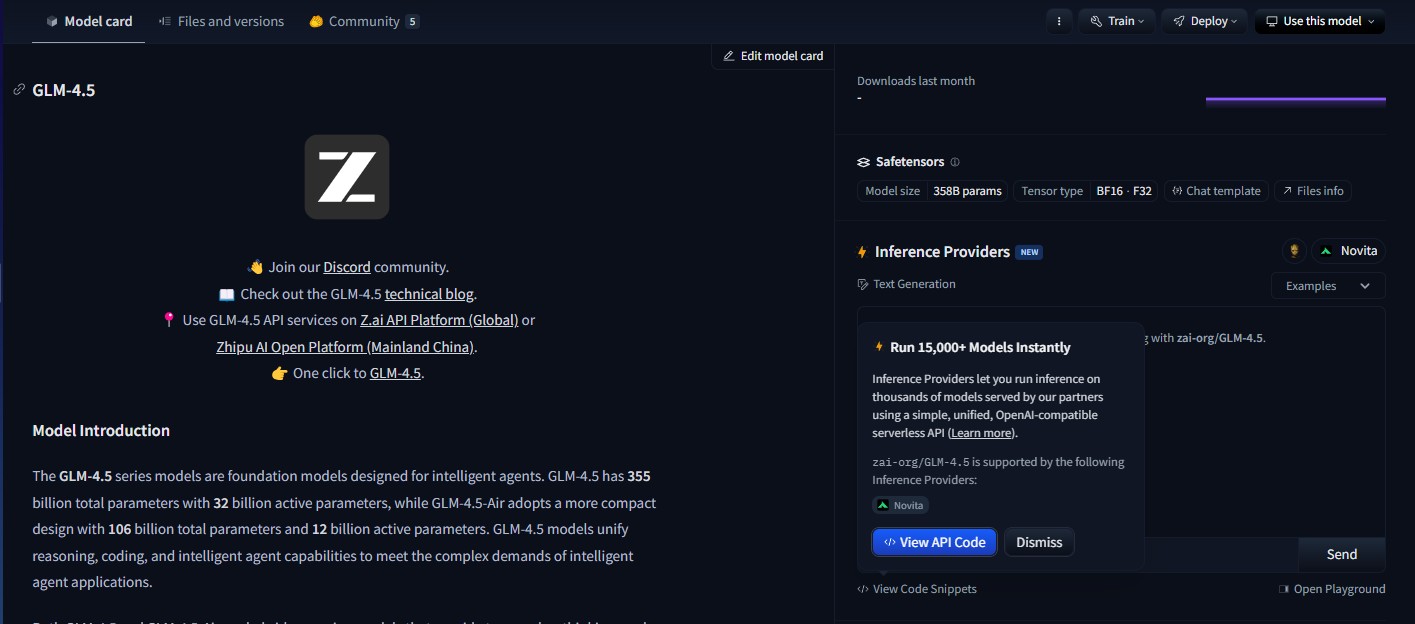Click the Tensor type BF16 · F32 tag

(x=1086, y=191)
